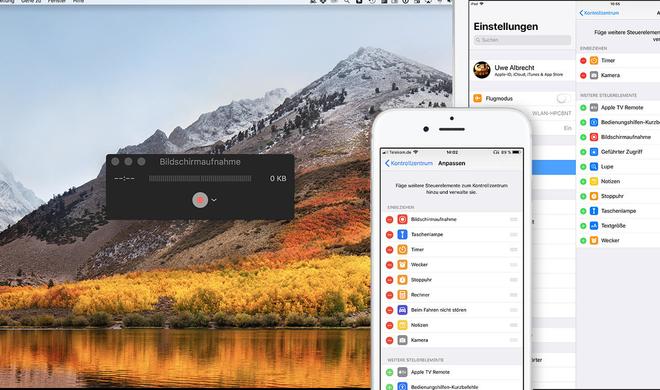Screen dimensions: 660x390
Task: Go back to Kontrollzentrum on the iPad
Action: [x=599, y=13]
